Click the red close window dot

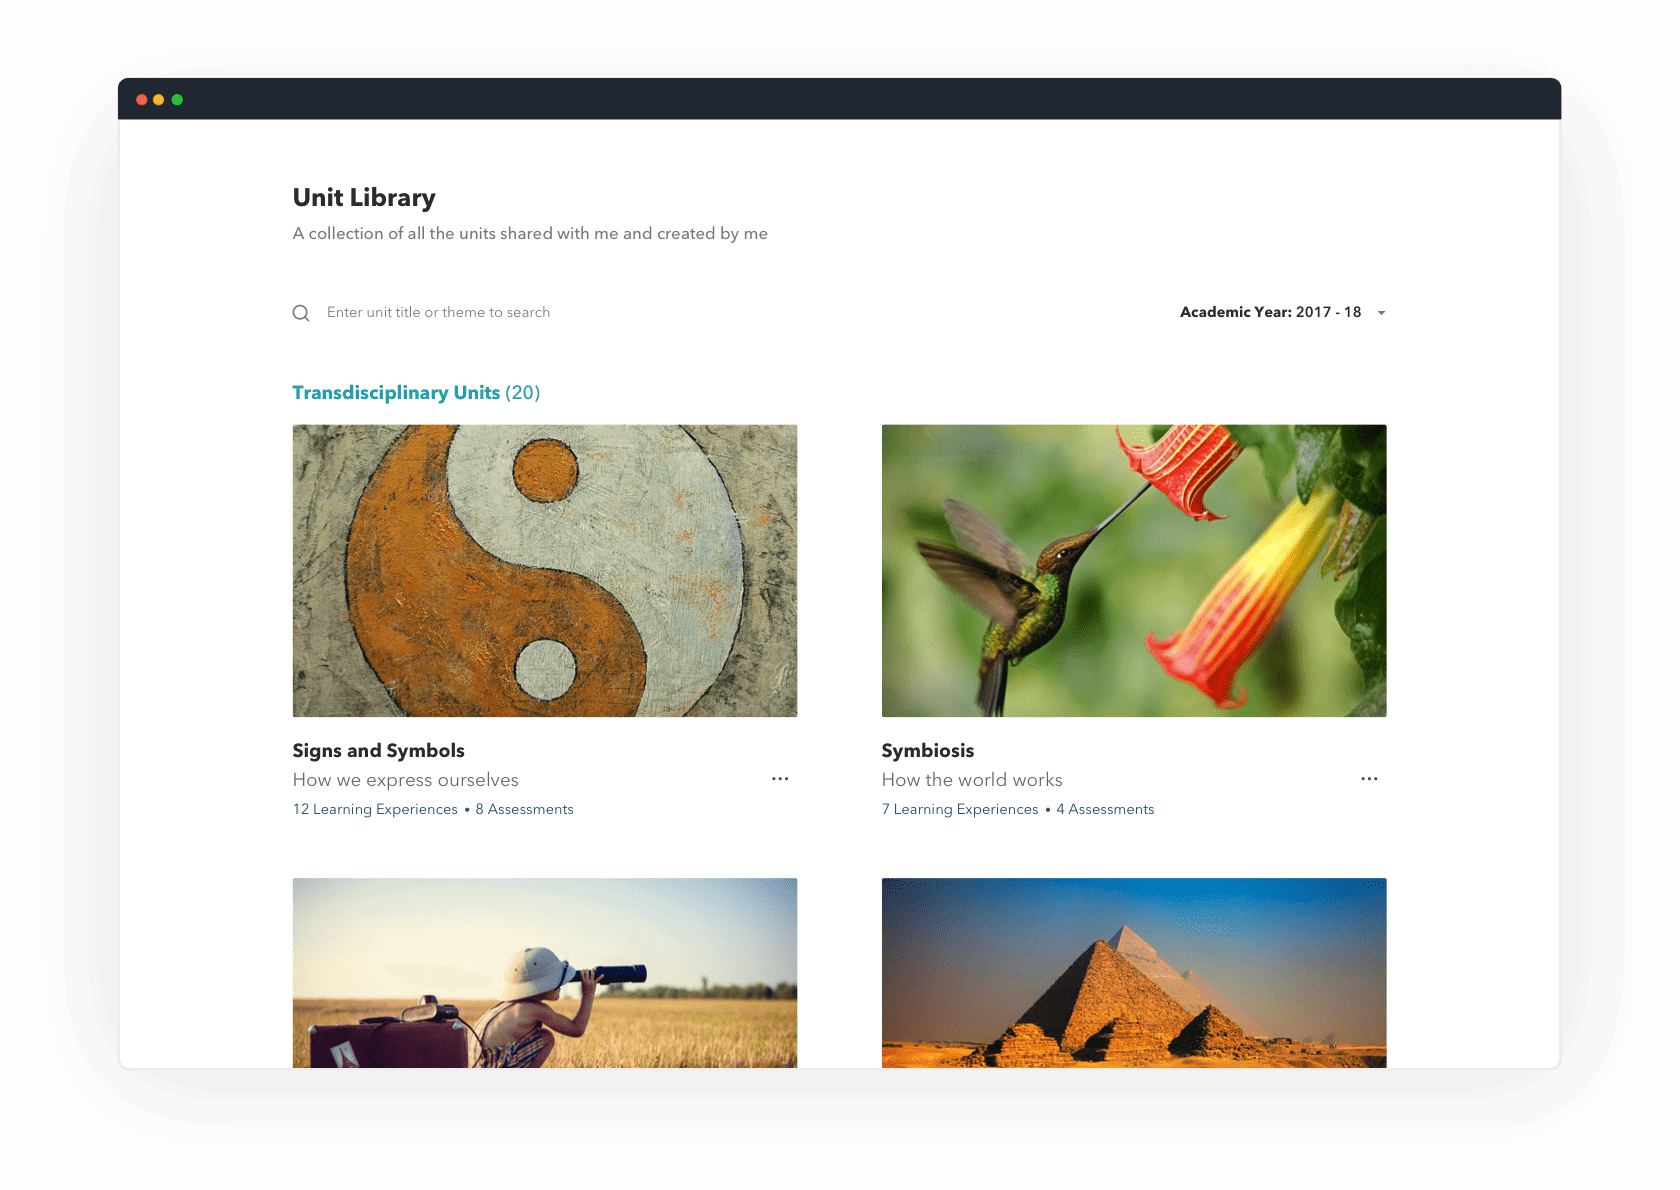(x=142, y=100)
